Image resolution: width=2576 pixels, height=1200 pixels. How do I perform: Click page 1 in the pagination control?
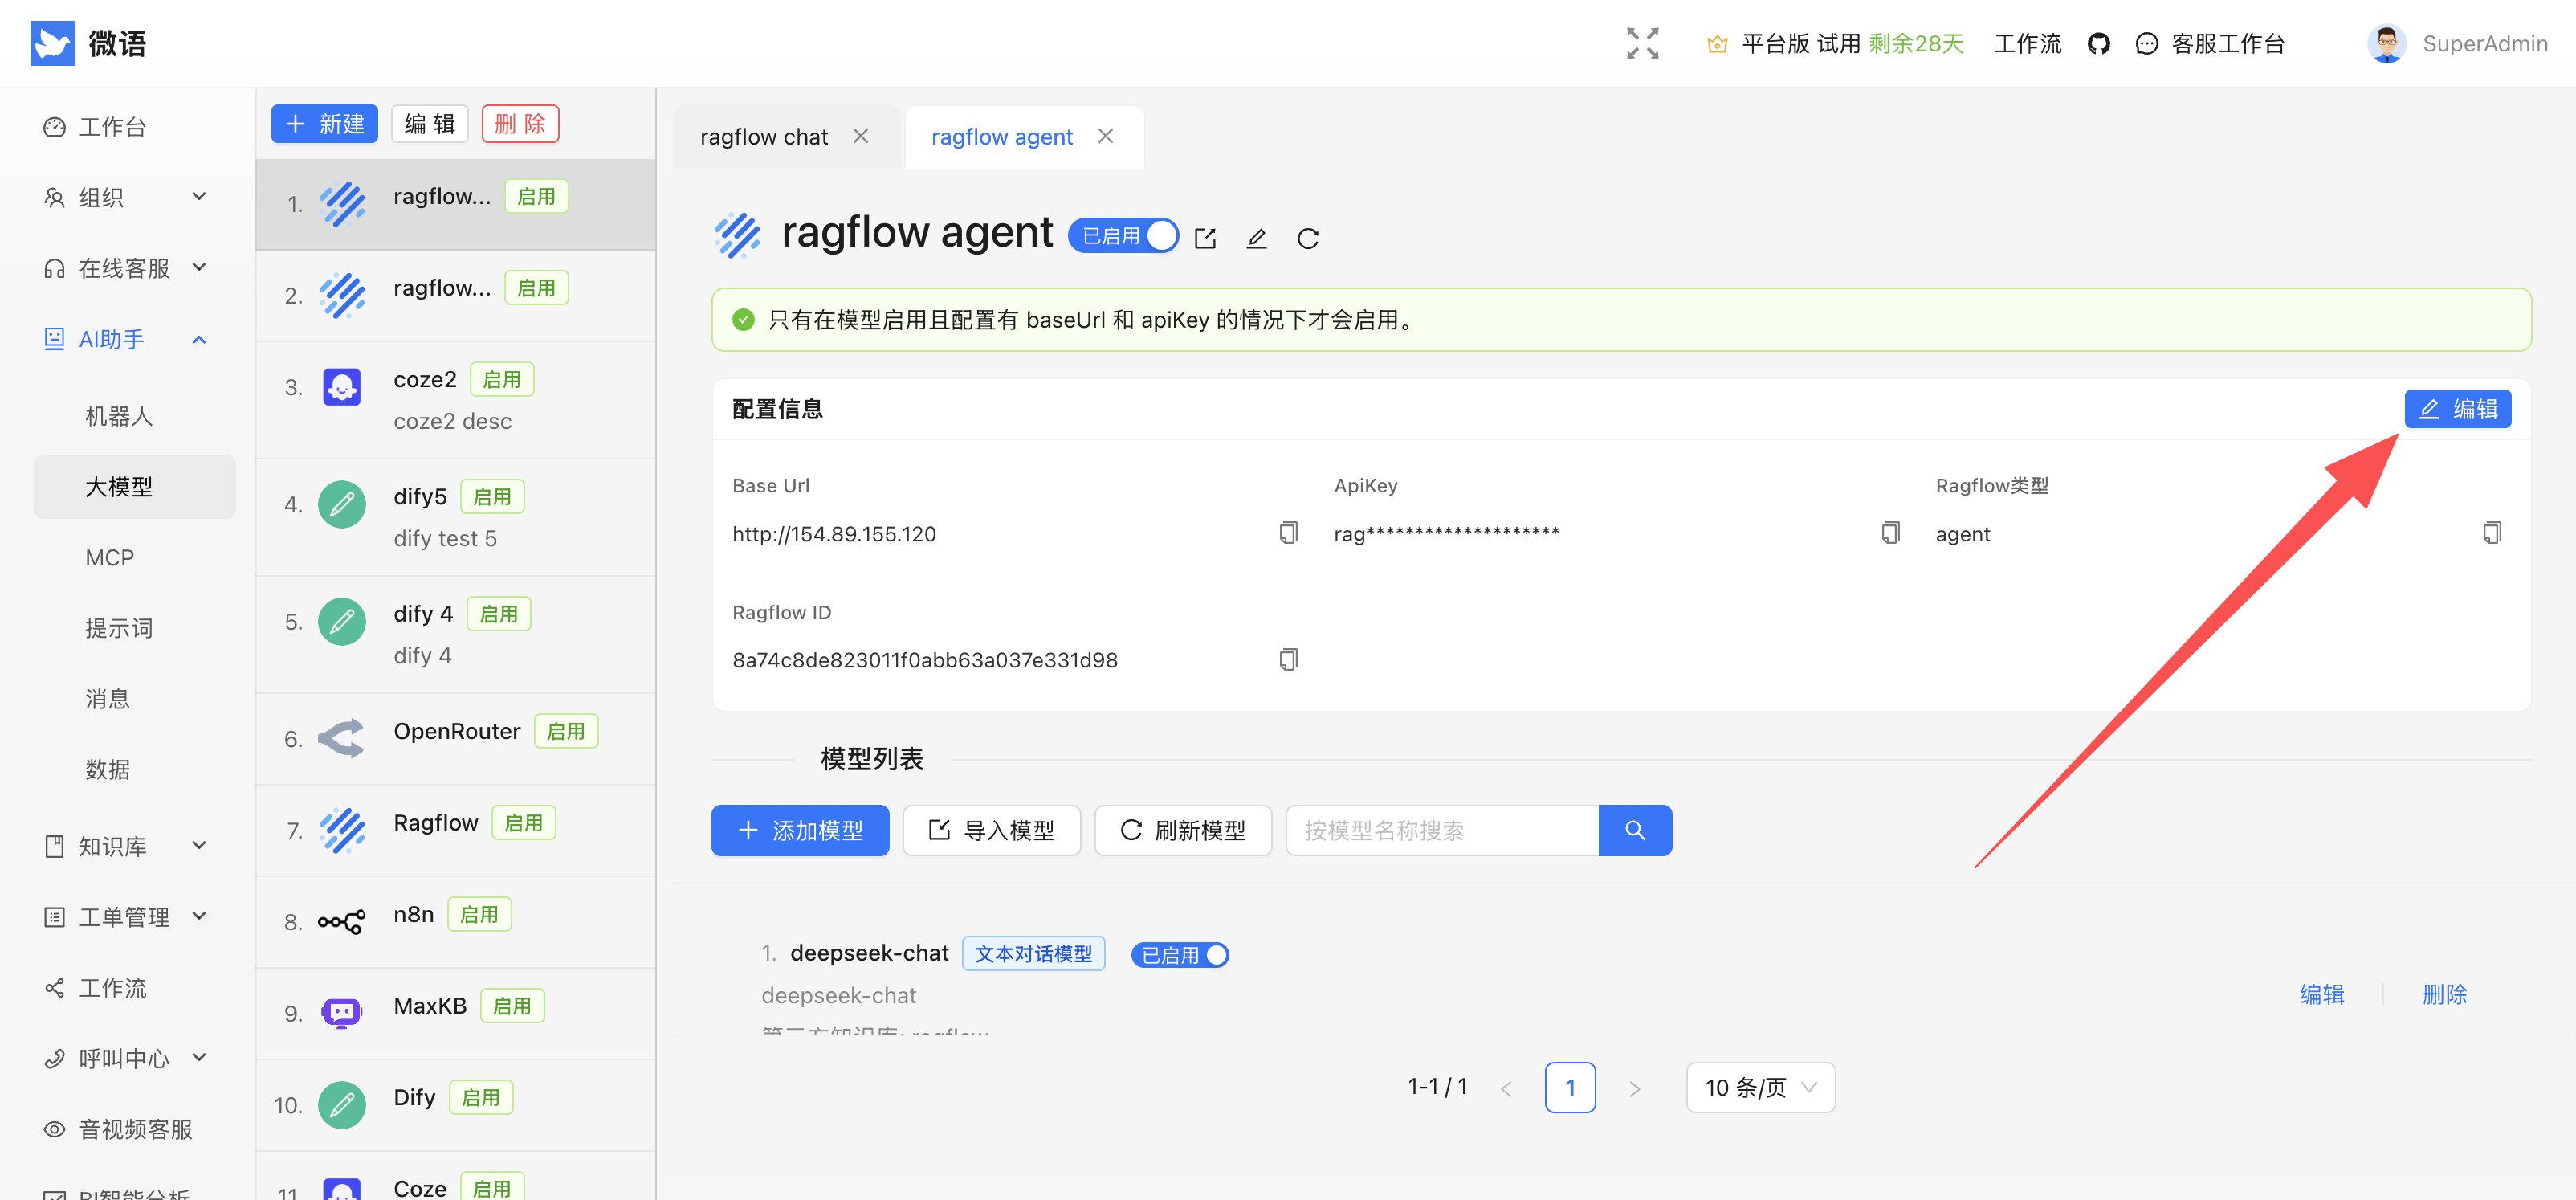click(x=1570, y=1087)
